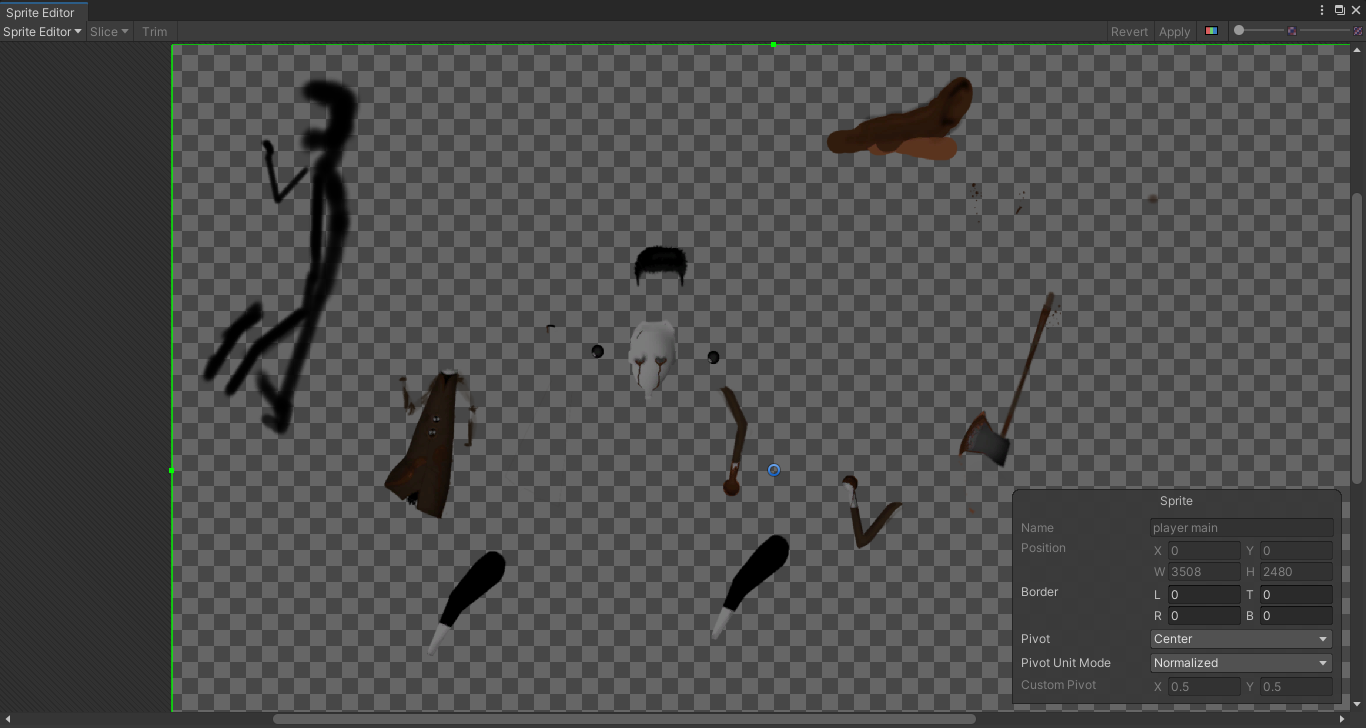Click the Trim button
1366x728 pixels.
click(x=155, y=31)
